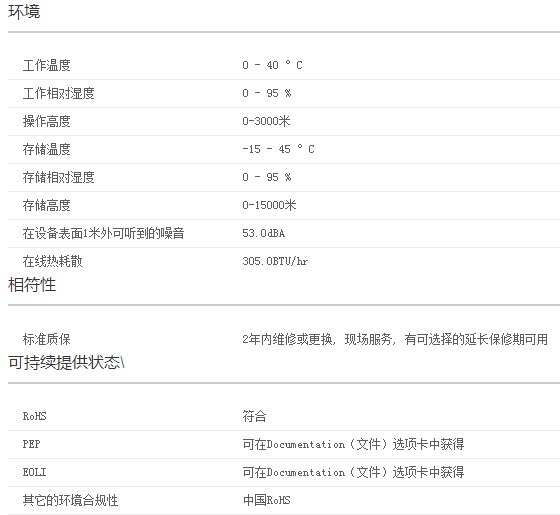Click the 相符性 section heading

click(32, 285)
